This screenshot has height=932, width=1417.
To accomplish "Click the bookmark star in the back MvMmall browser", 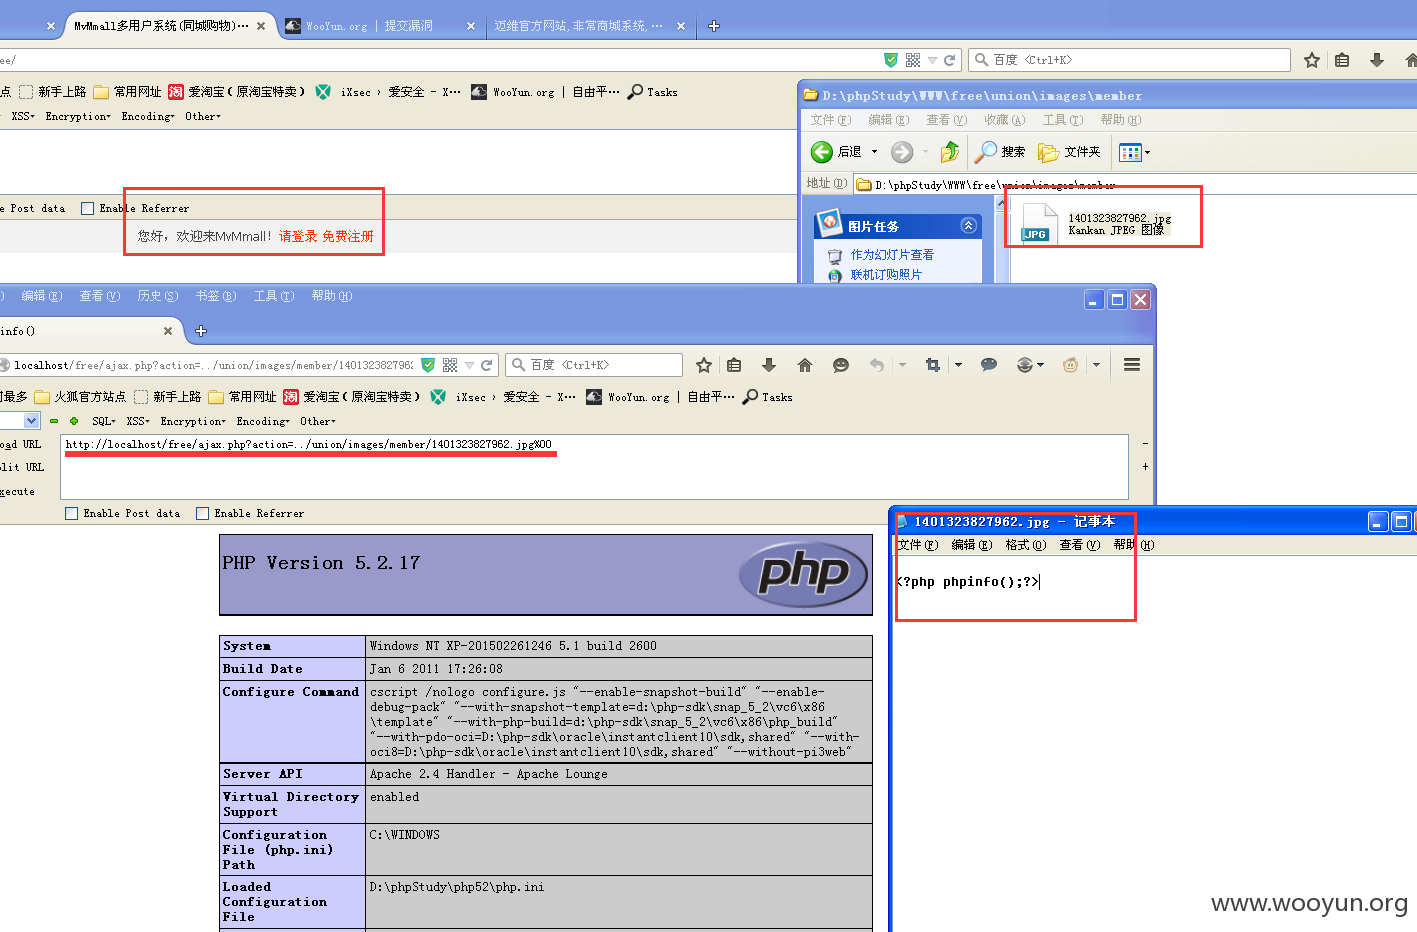I will click(1312, 60).
